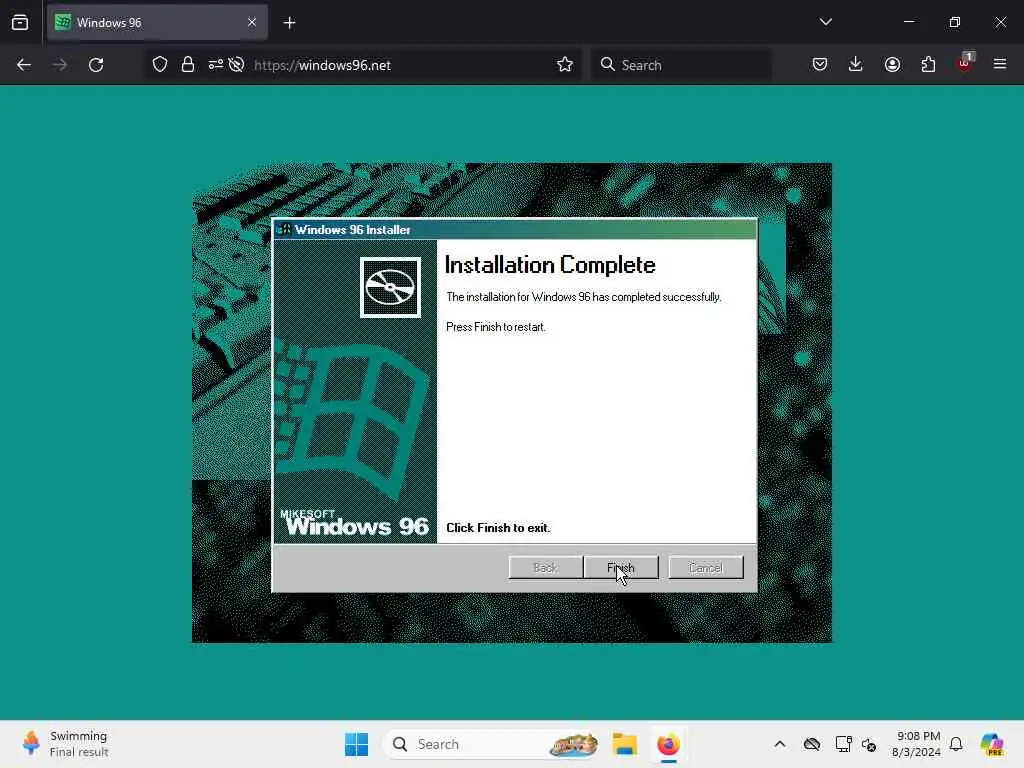Open the Extensions puzzle icon

click(x=928, y=65)
